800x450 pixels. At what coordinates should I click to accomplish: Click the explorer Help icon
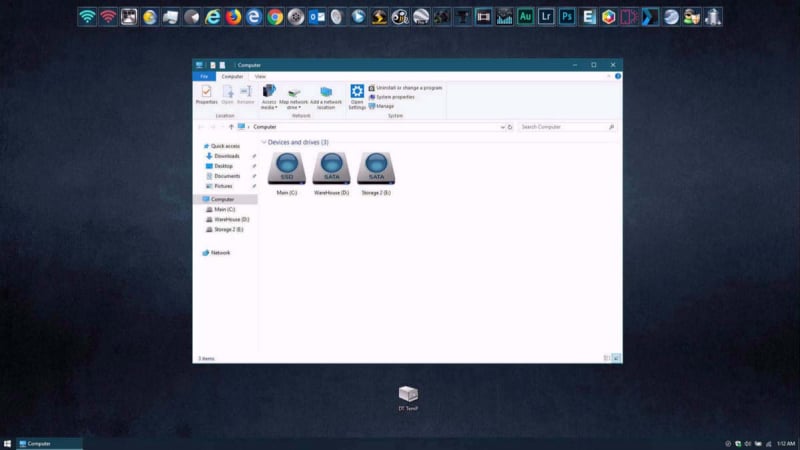coord(618,76)
